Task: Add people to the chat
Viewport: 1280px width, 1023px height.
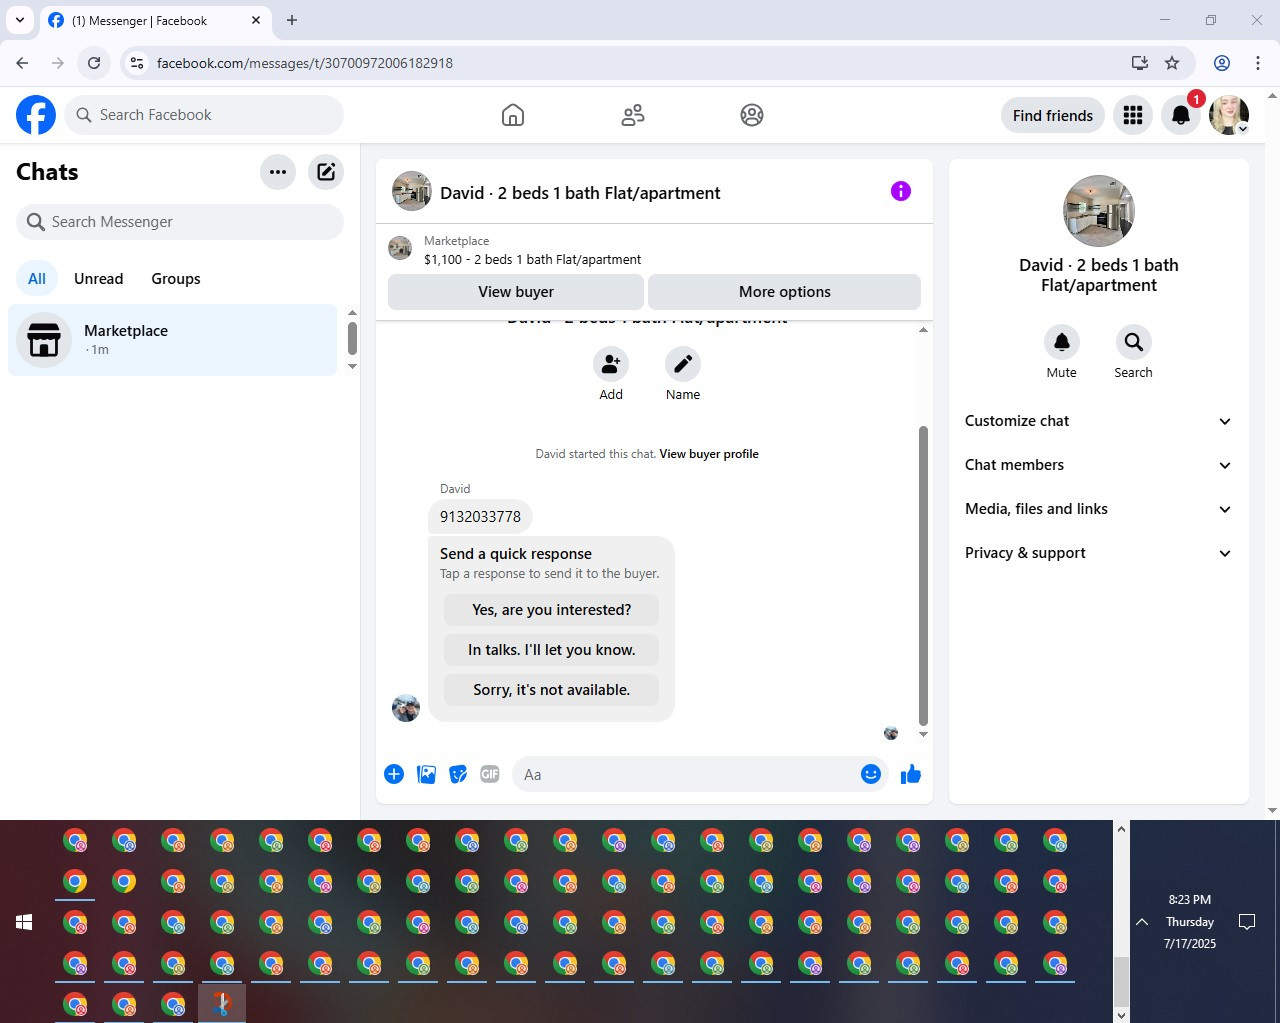Action: point(611,364)
